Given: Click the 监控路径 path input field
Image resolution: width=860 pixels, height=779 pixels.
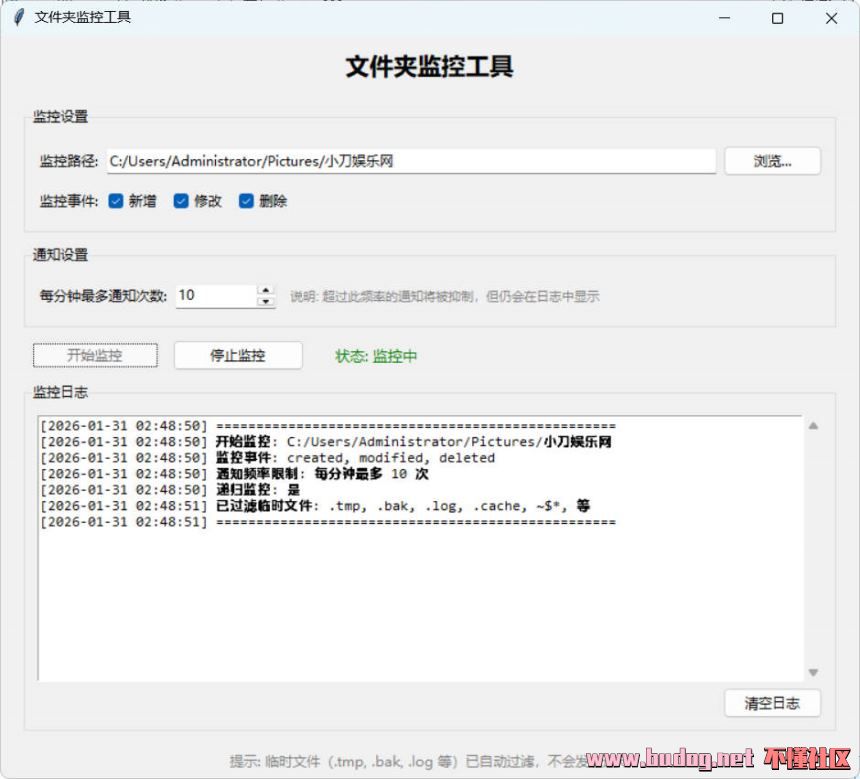Looking at the screenshot, I should (410, 161).
